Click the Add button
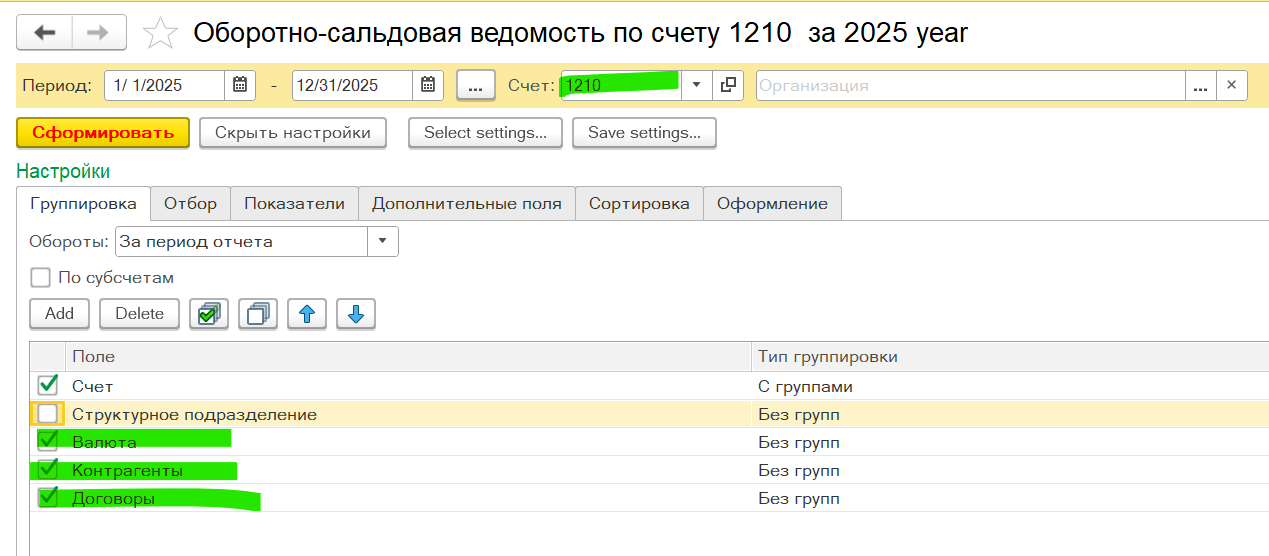 pyautogui.click(x=59, y=314)
